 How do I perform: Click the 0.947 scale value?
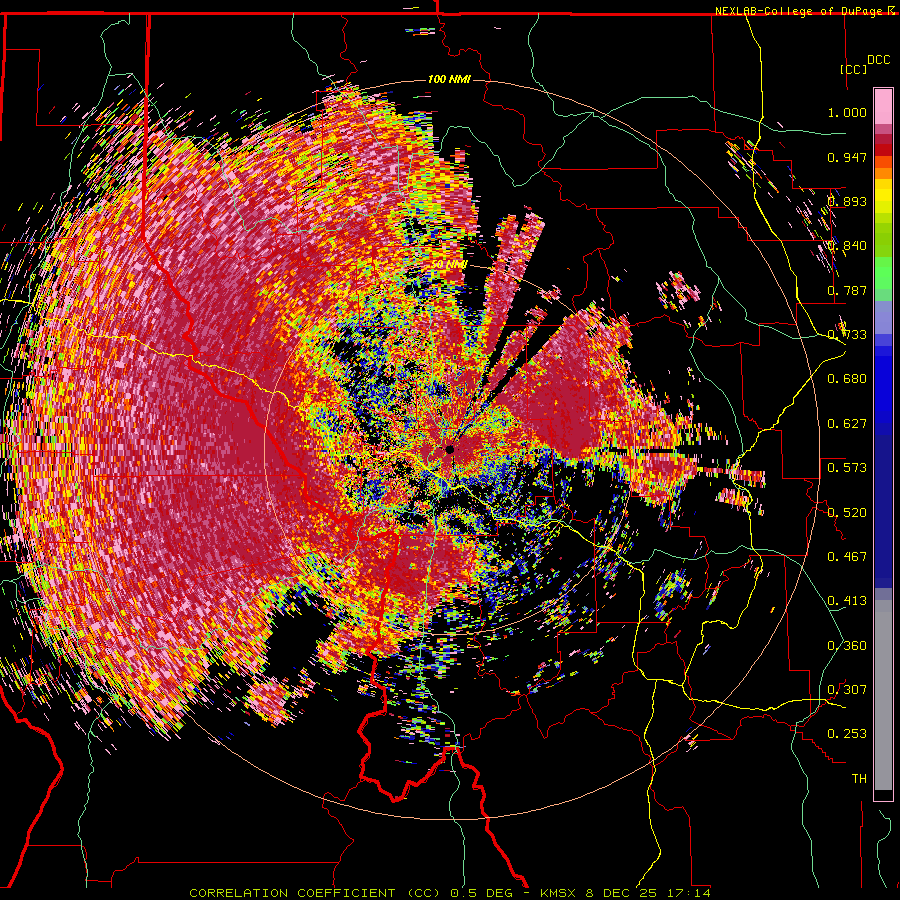click(847, 157)
